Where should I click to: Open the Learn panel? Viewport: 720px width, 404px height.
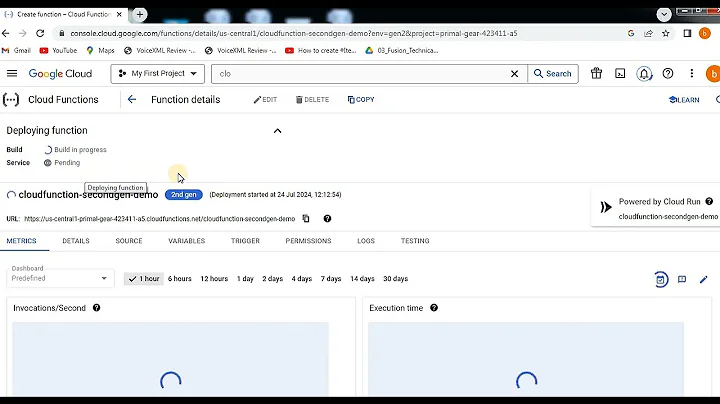[x=684, y=100]
